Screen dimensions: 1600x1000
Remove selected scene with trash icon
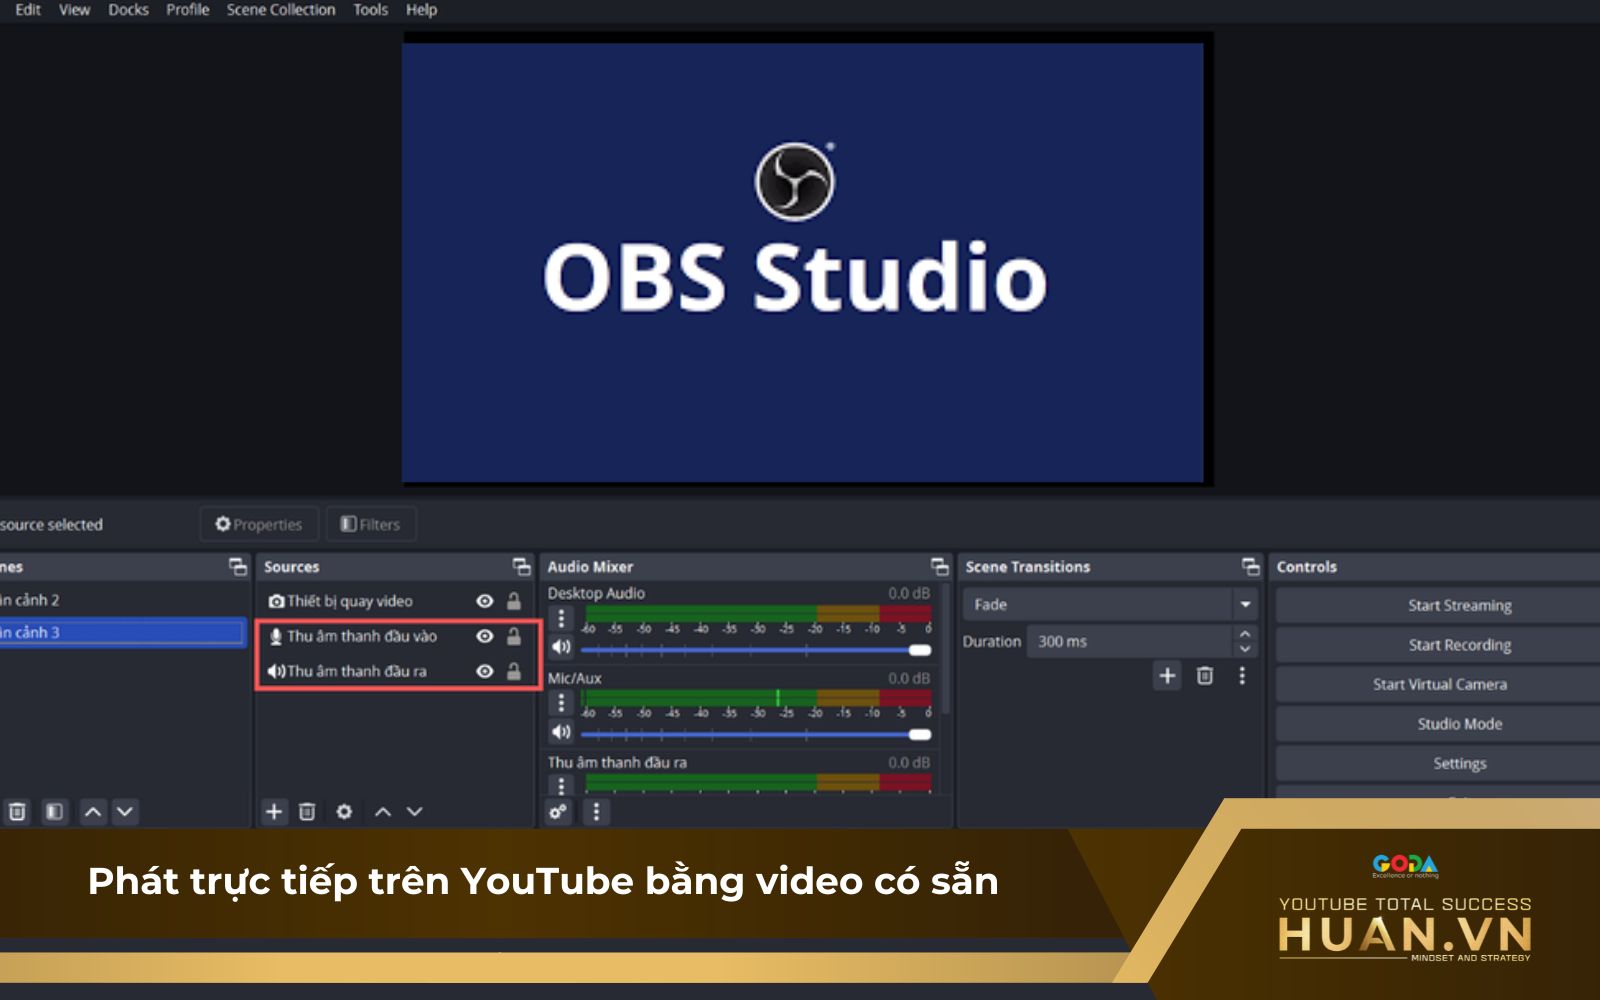[x=17, y=811]
